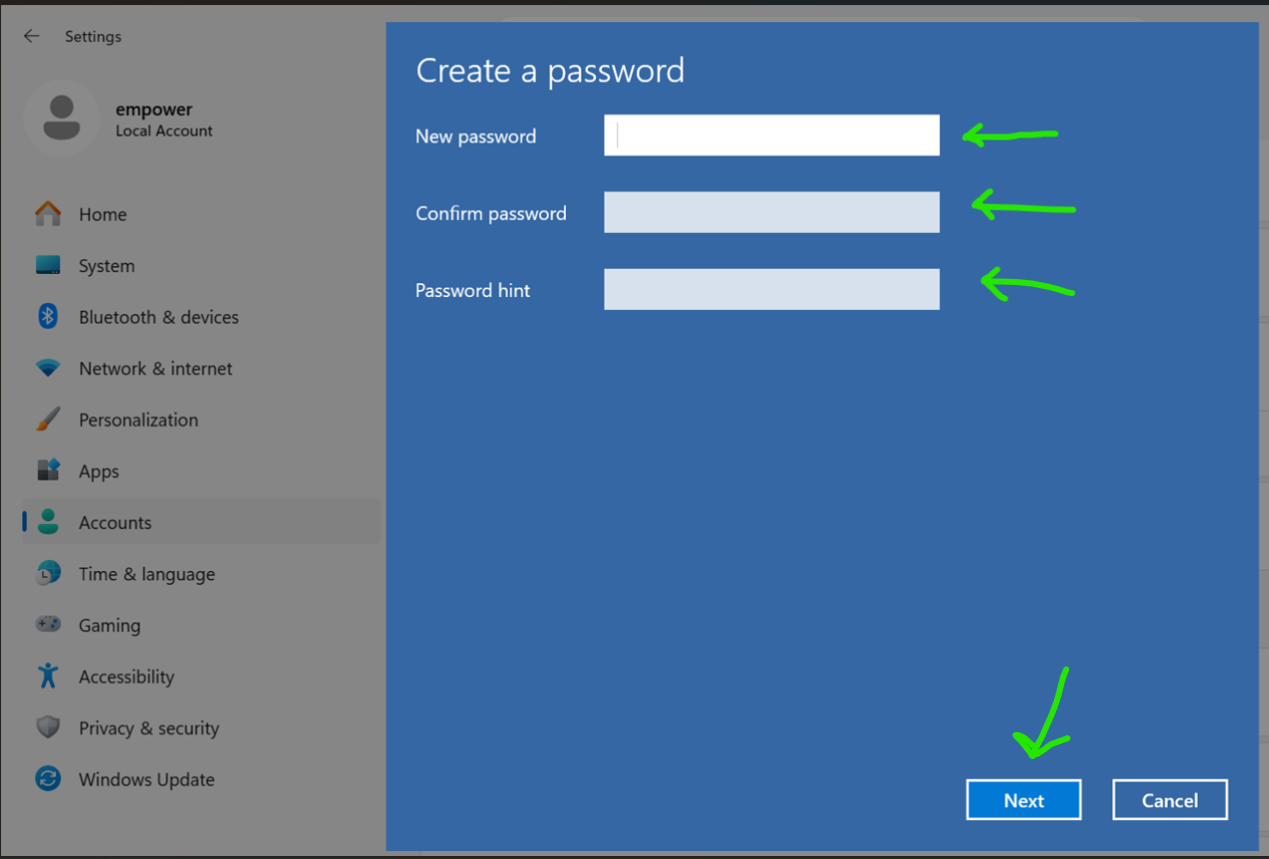Click the 'Password hint' label text

[x=473, y=290]
